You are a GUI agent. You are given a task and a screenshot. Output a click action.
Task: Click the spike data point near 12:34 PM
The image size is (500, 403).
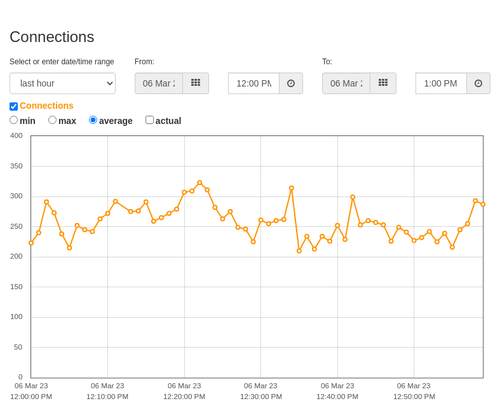coord(292,188)
